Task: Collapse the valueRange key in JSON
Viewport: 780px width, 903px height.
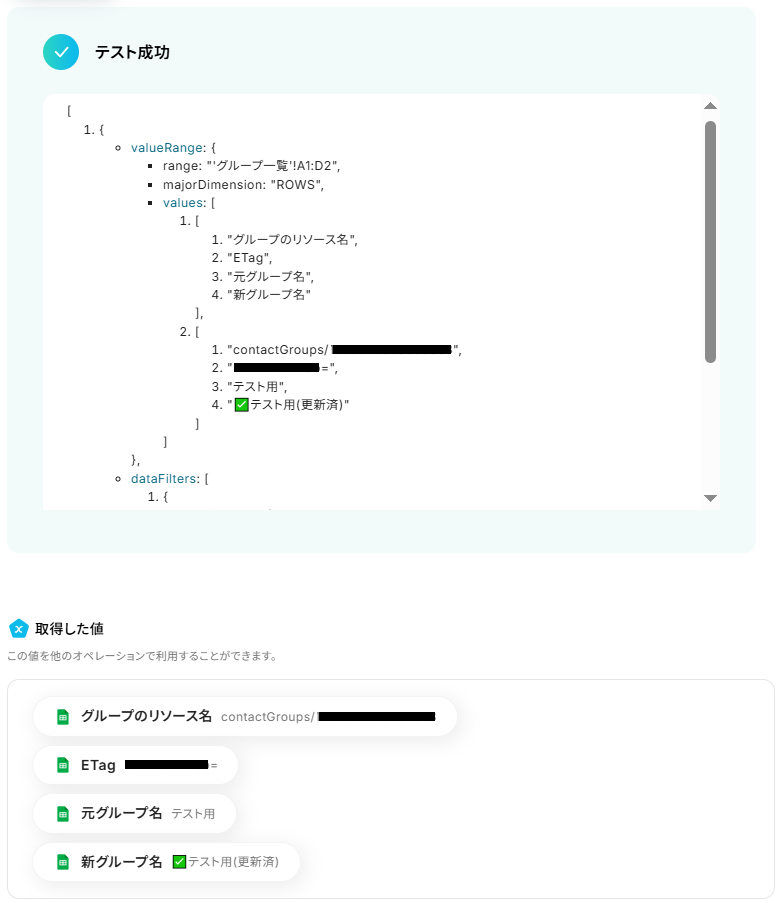Action: (166, 148)
